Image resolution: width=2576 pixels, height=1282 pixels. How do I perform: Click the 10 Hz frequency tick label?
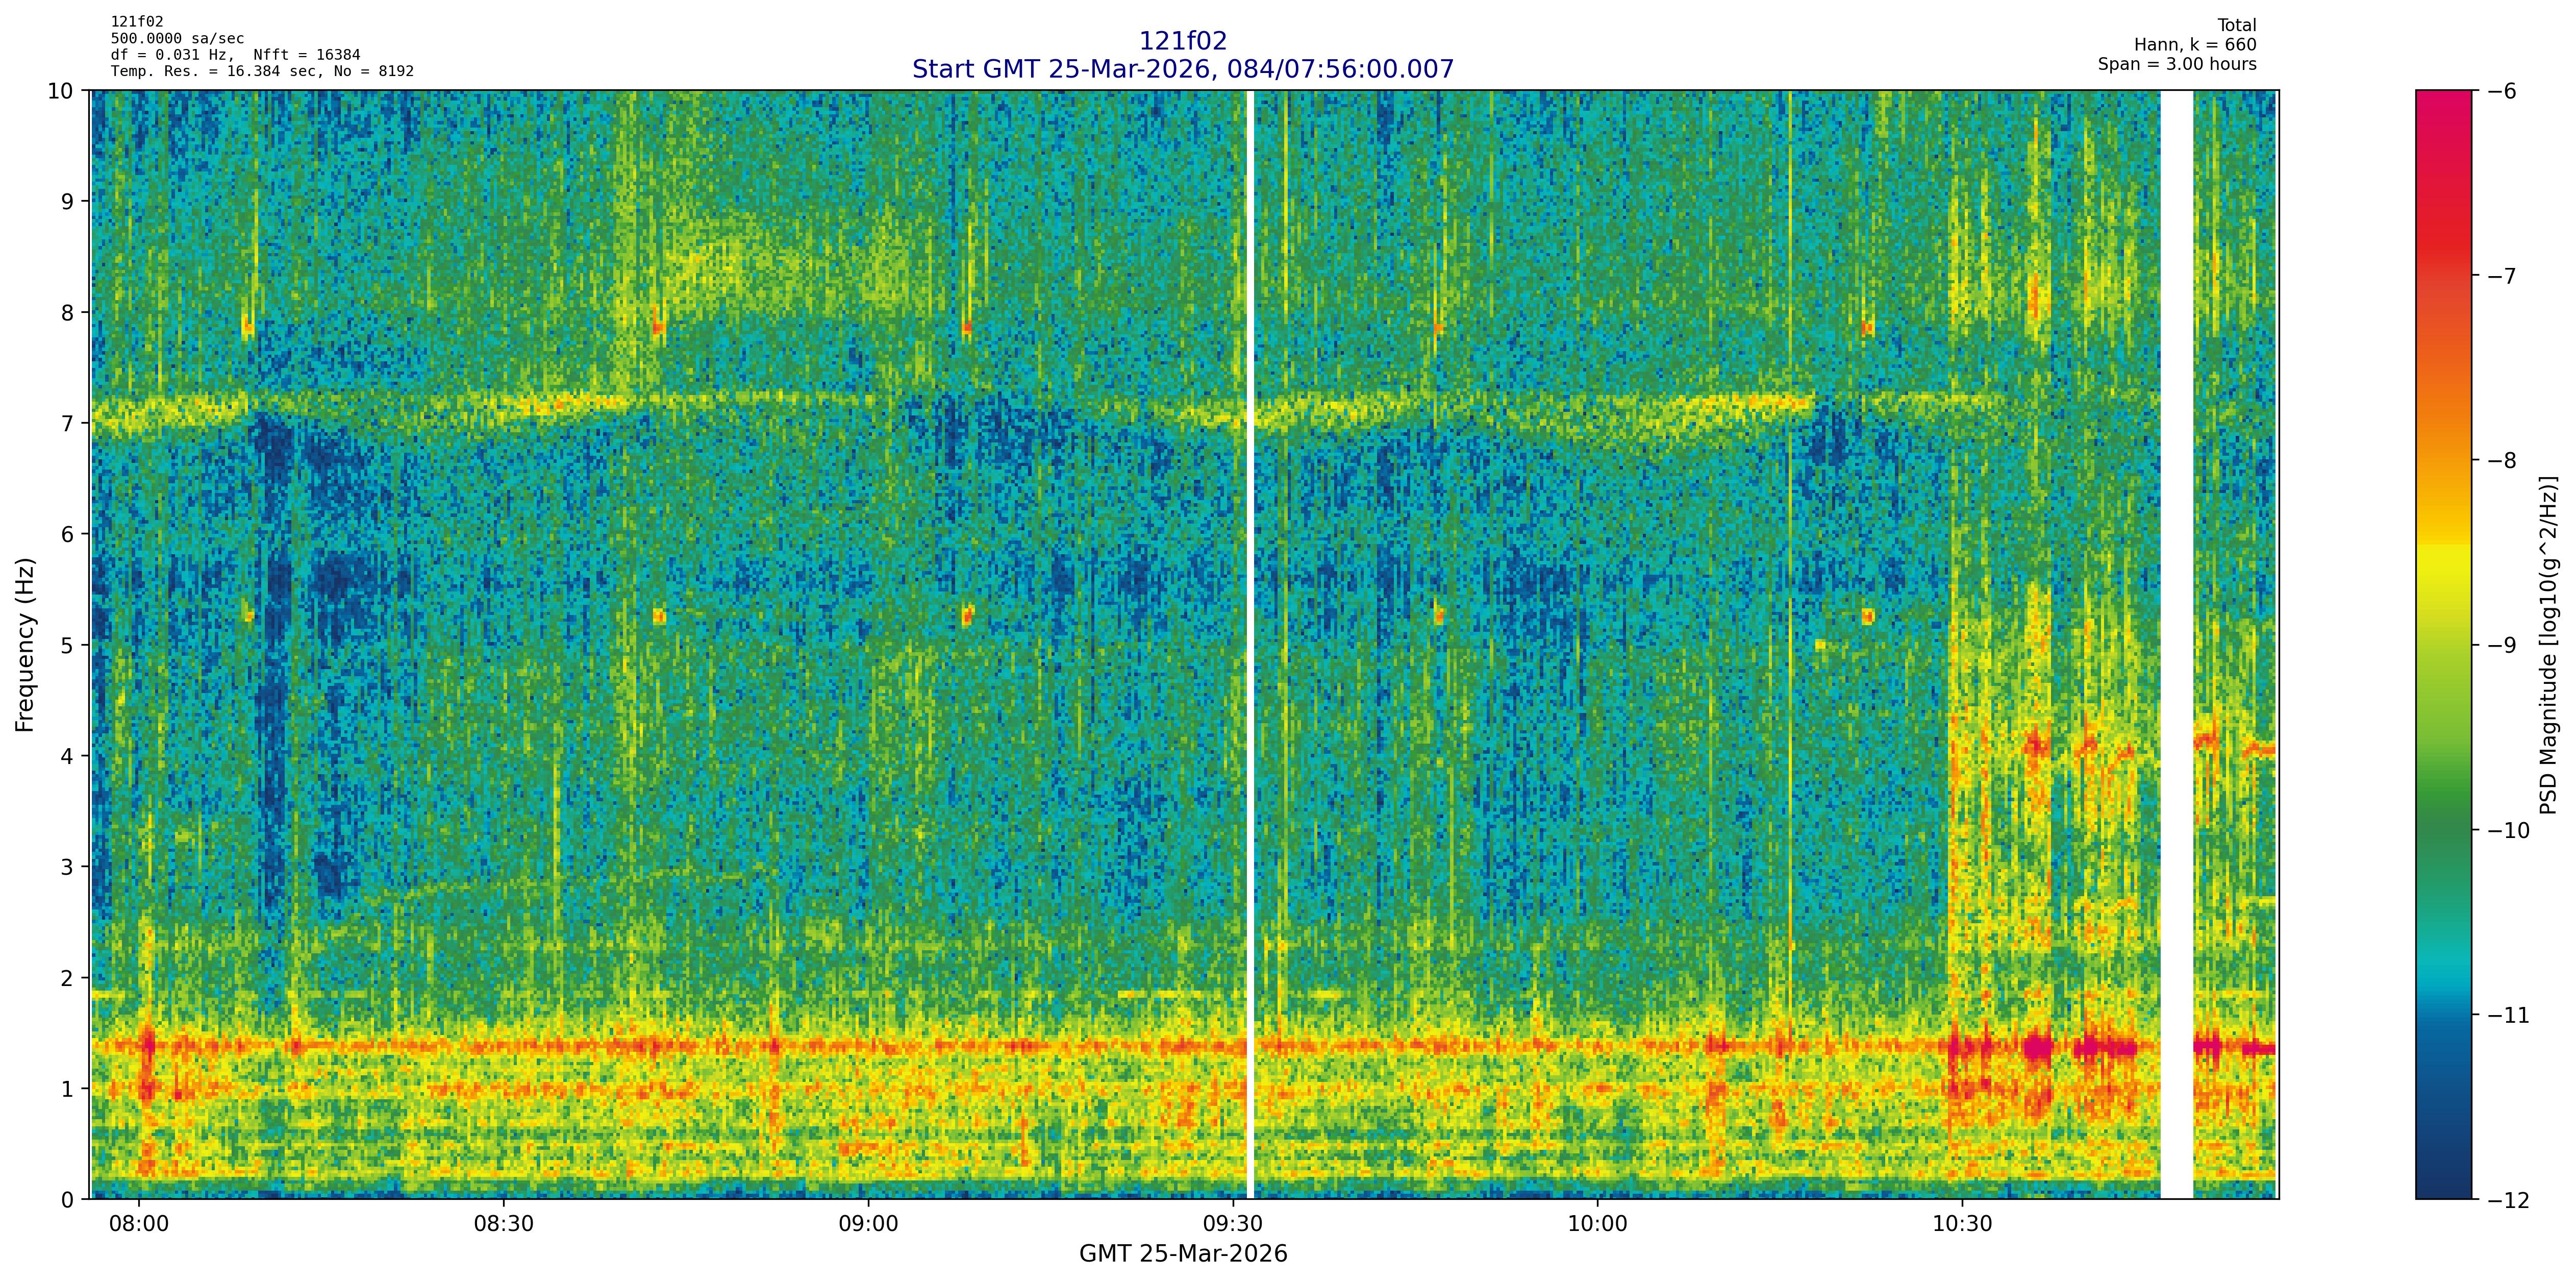coord(61,91)
